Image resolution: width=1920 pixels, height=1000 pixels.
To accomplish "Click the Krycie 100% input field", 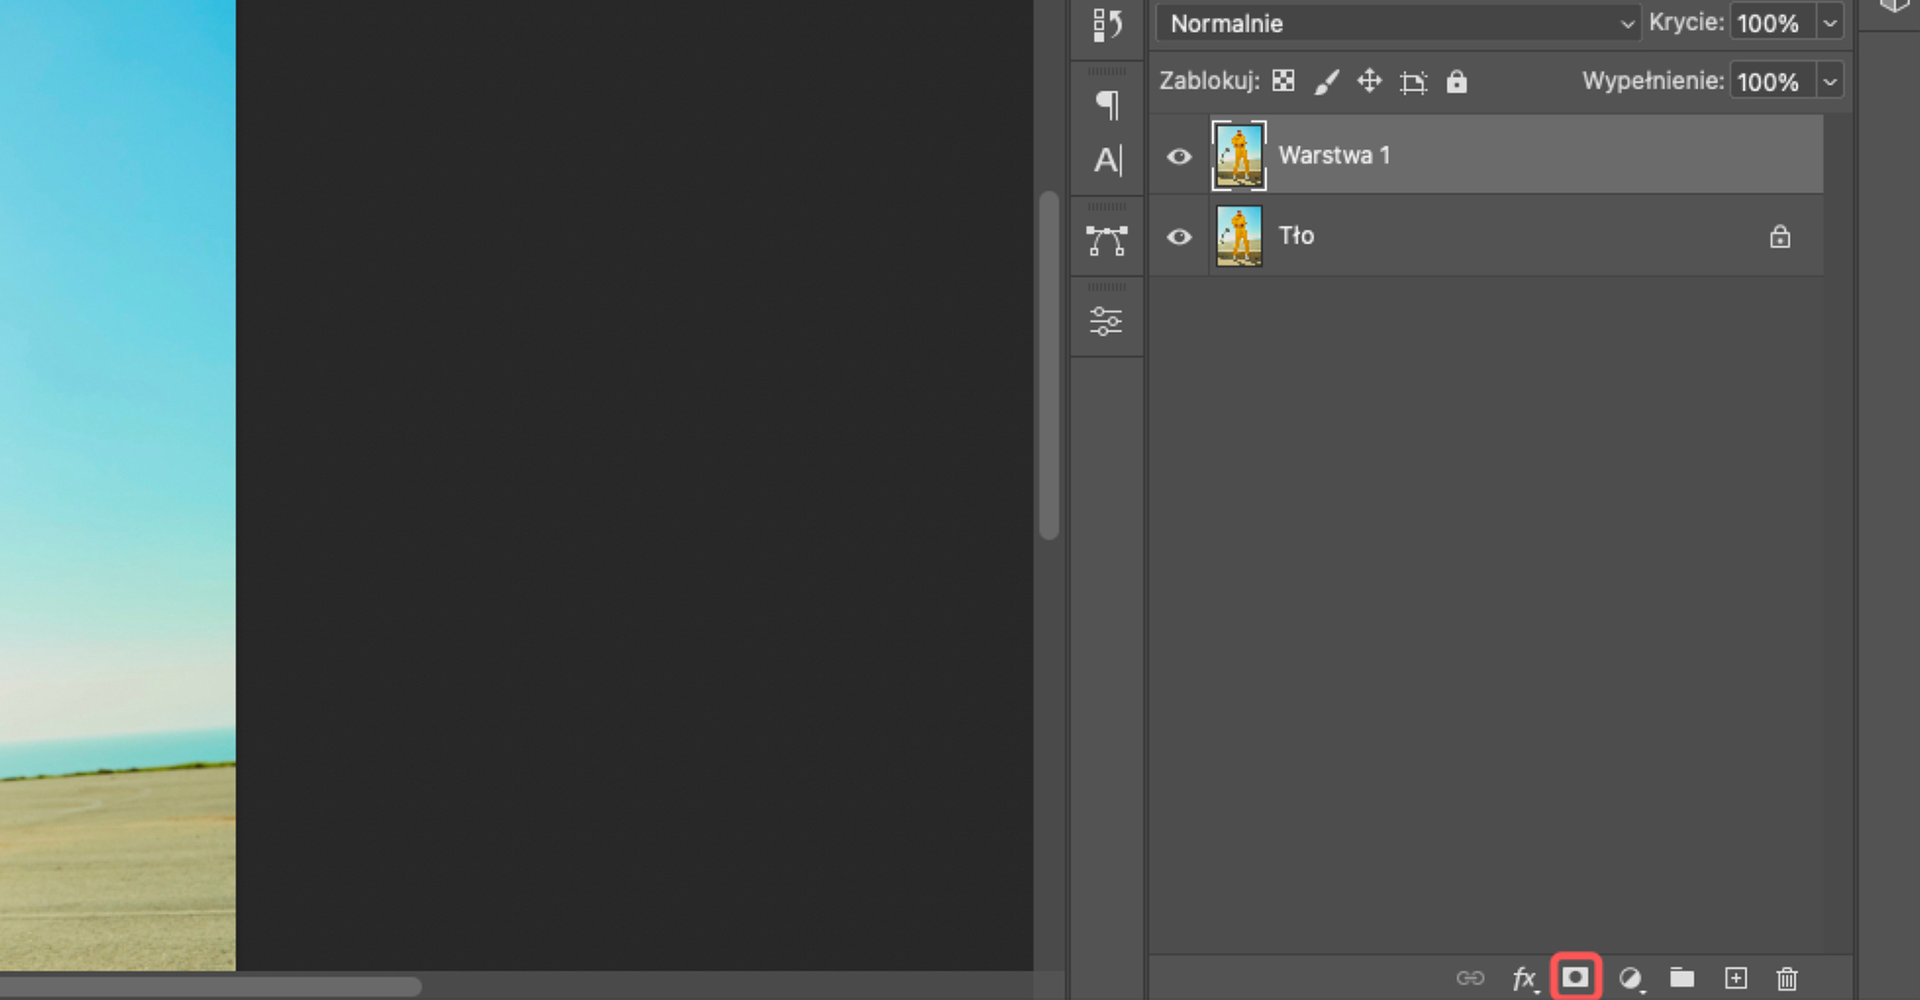I will tap(1772, 23).
